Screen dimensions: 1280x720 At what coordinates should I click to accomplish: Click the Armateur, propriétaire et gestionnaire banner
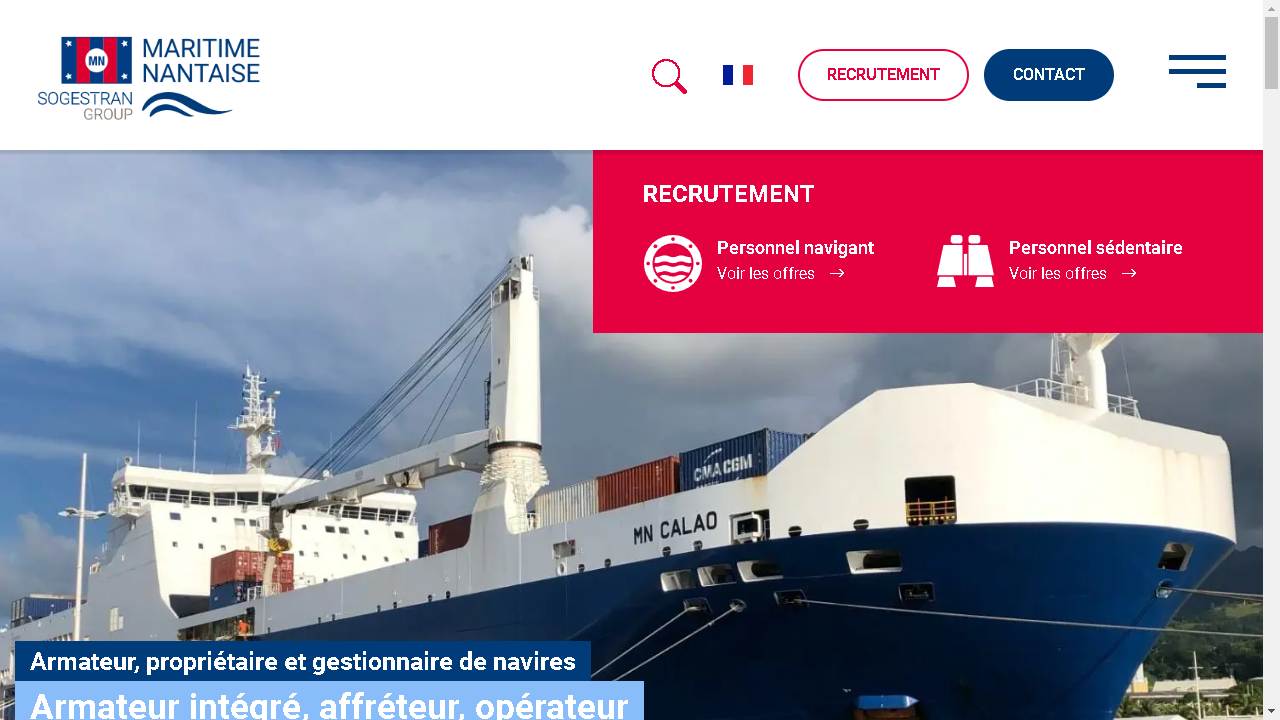303,661
